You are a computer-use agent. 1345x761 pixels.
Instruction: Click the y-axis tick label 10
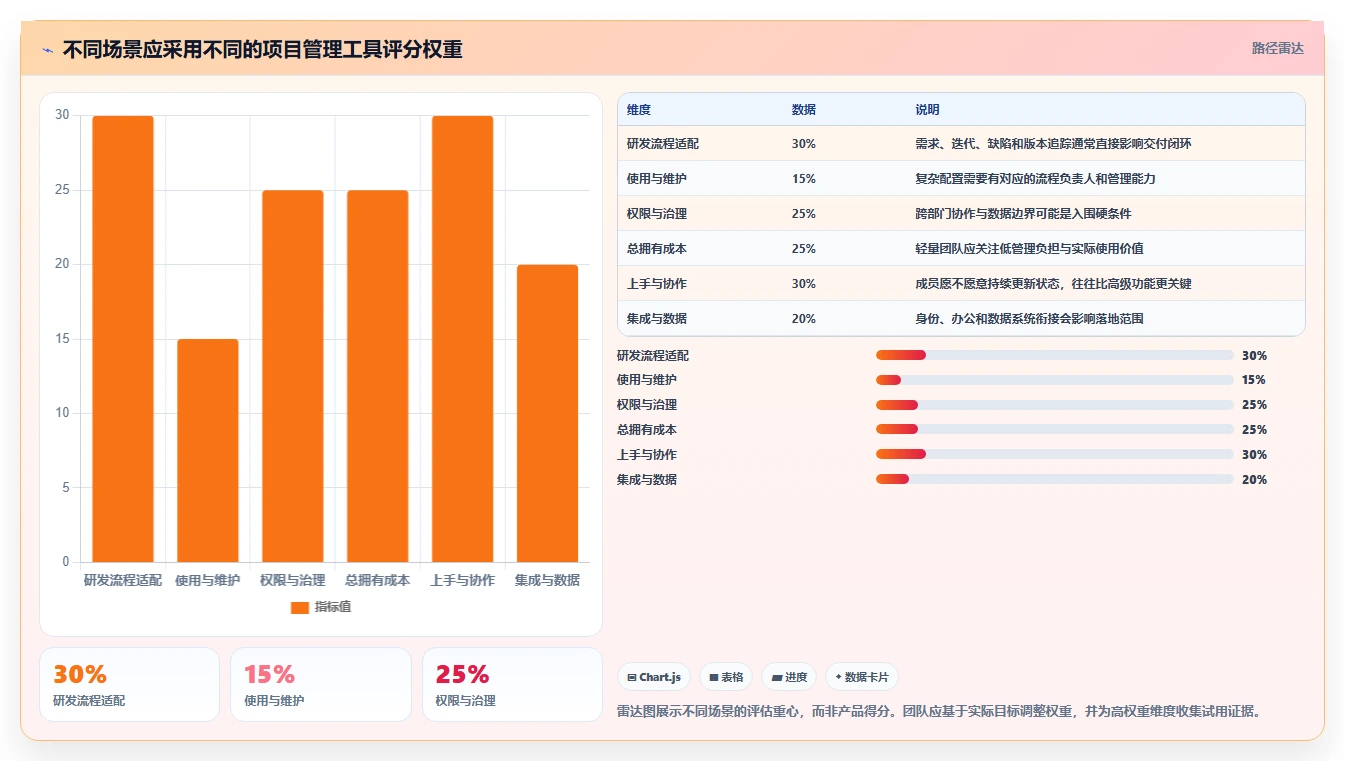[63, 413]
